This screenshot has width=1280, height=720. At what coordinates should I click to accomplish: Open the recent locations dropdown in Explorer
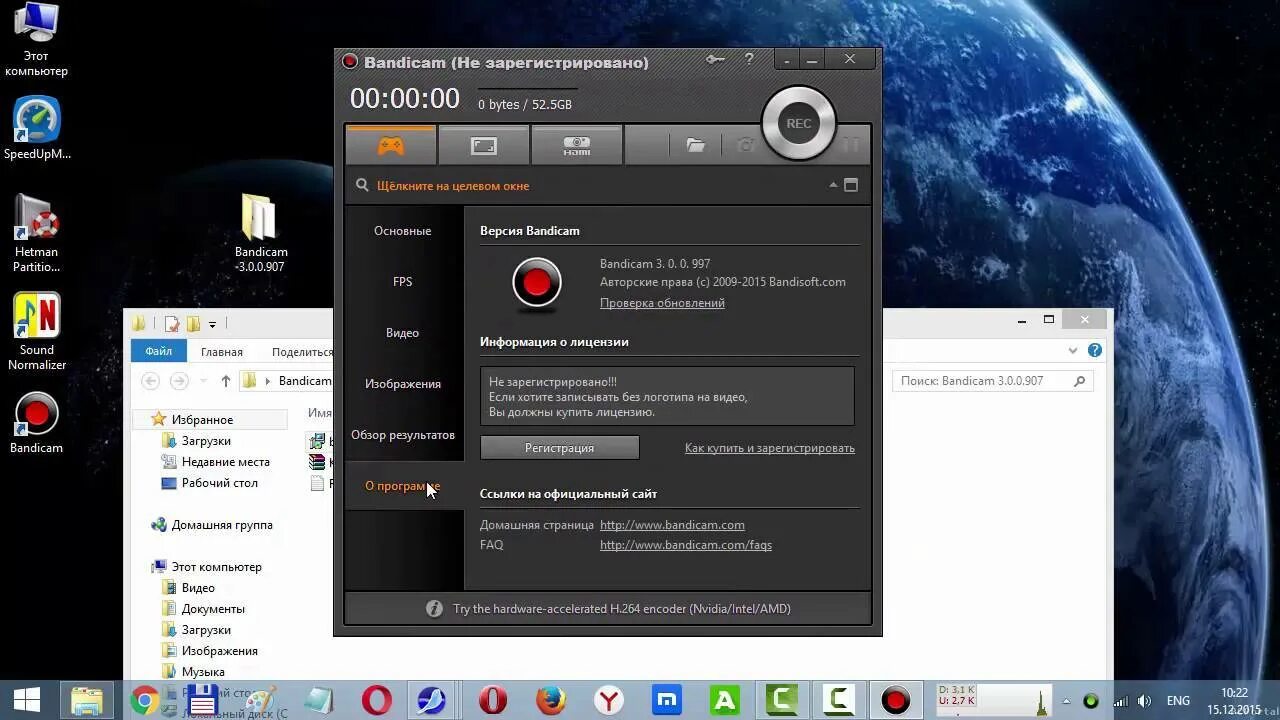(202, 381)
